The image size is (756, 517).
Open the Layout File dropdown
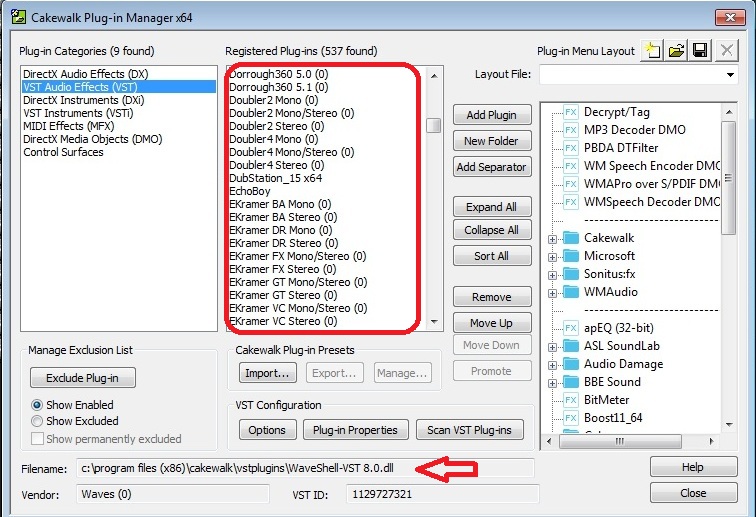pos(731,75)
